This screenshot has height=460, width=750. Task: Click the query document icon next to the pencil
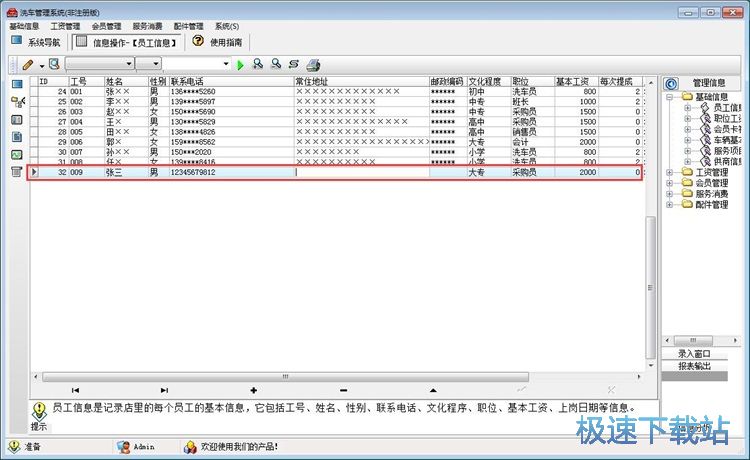click(55, 64)
